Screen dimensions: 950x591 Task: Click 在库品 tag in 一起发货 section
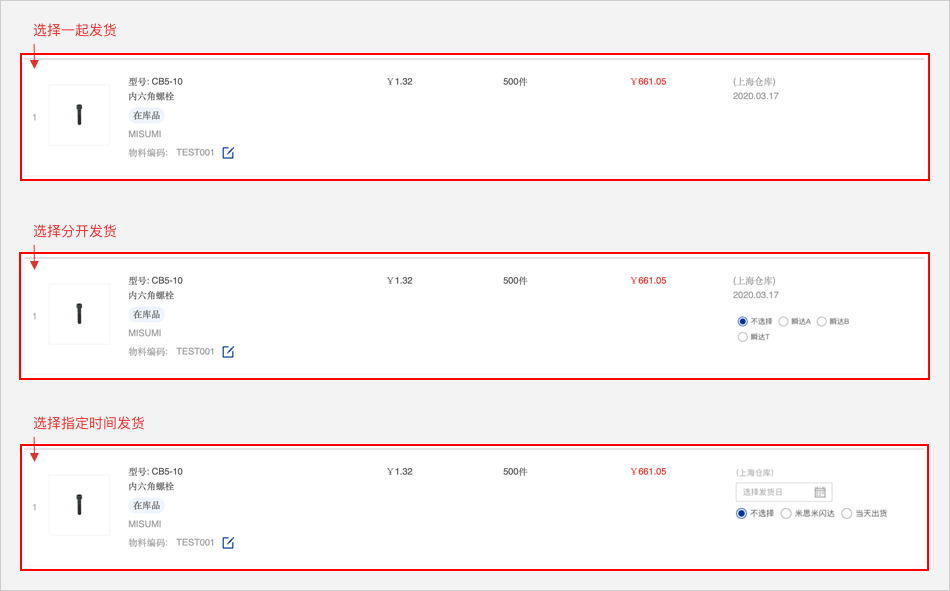[146, 116]
